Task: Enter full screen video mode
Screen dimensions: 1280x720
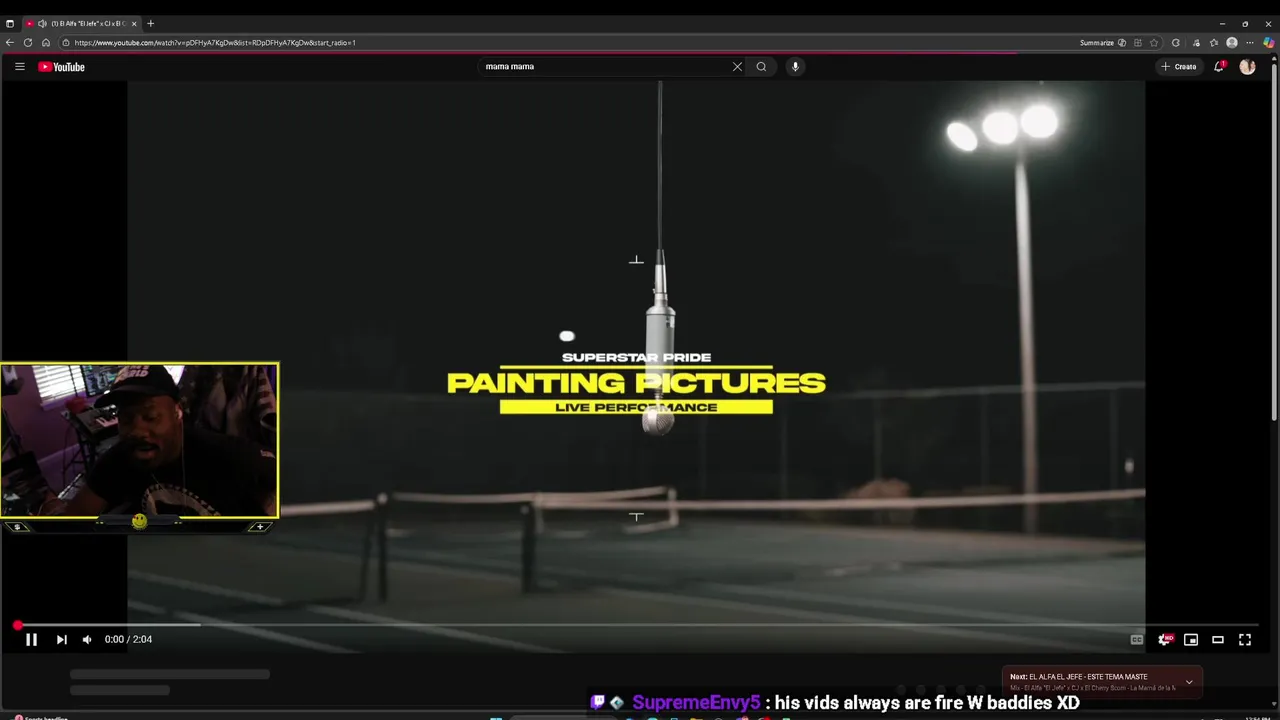Action: click(1245, 640)
